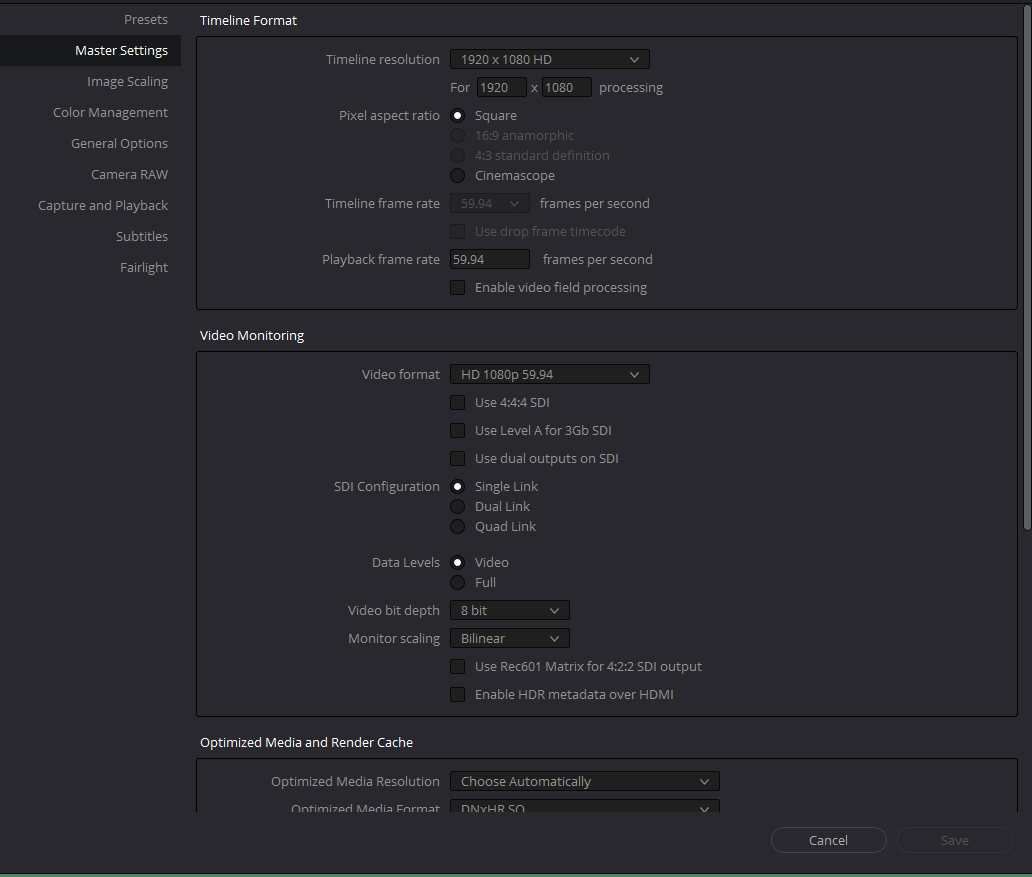Image resolution: width=1032 pixels, height=877 pixels.
Task: Open Video bit depth dropdown
Action: pyautogui.click(x=509, y=610)
